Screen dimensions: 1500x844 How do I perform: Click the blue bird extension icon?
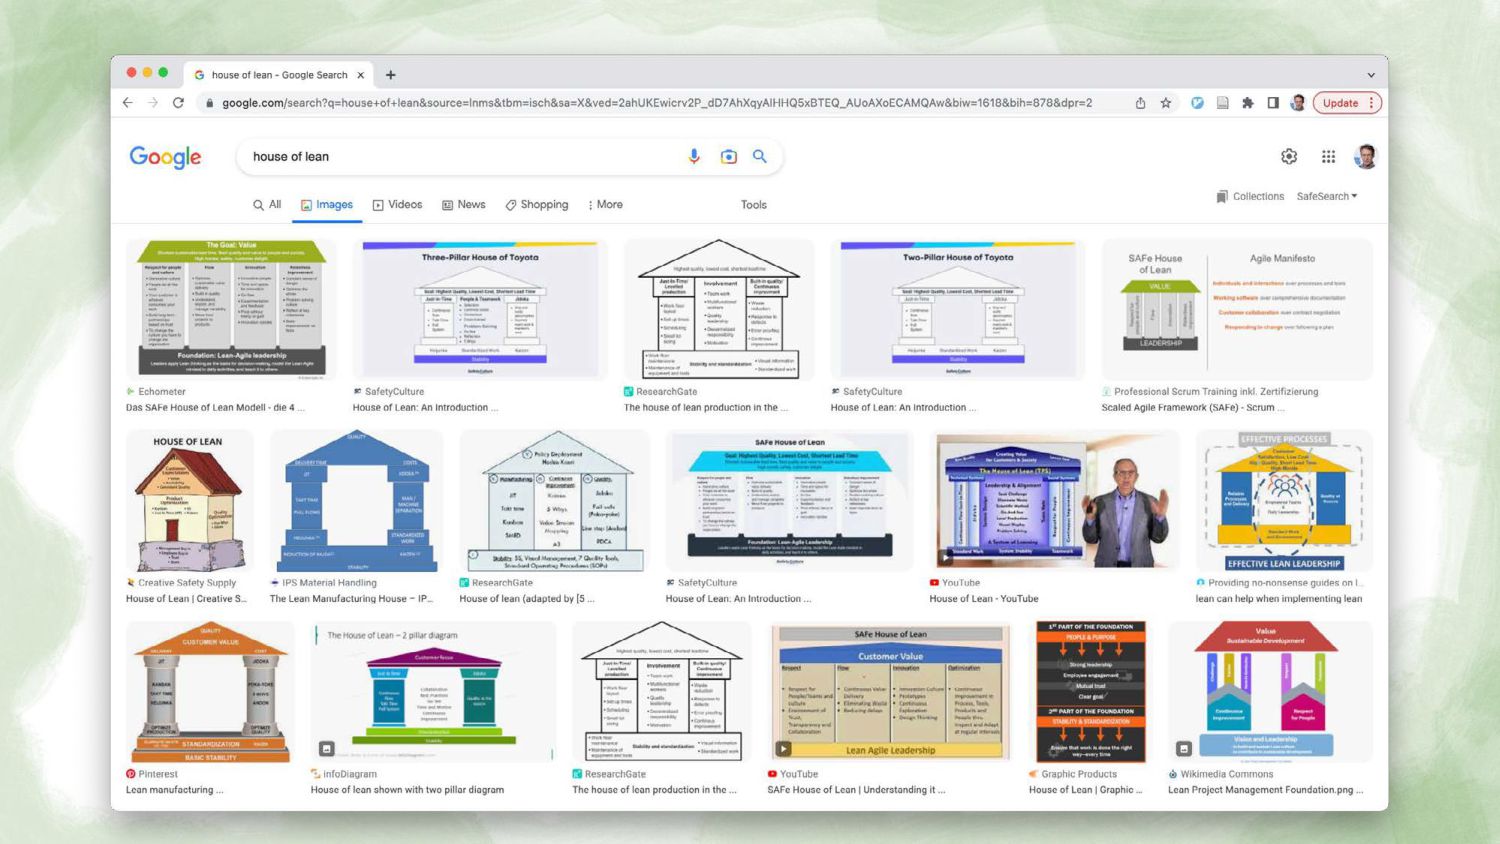(1197, 102)
